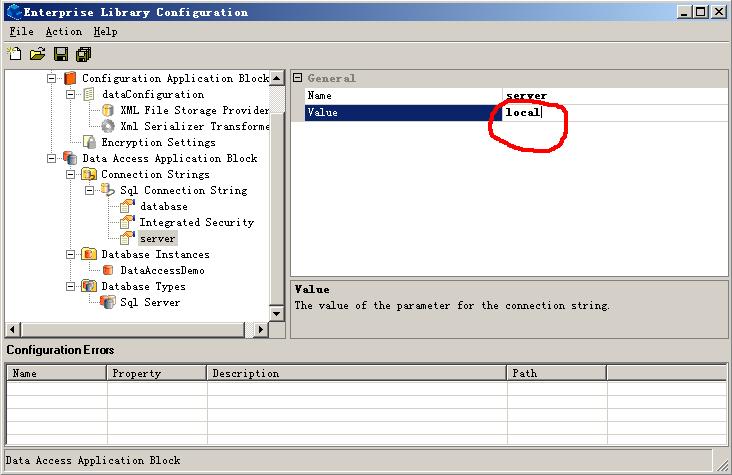Select the Database Instances tree item
732x475 pixels.
(x=155, y=254)
